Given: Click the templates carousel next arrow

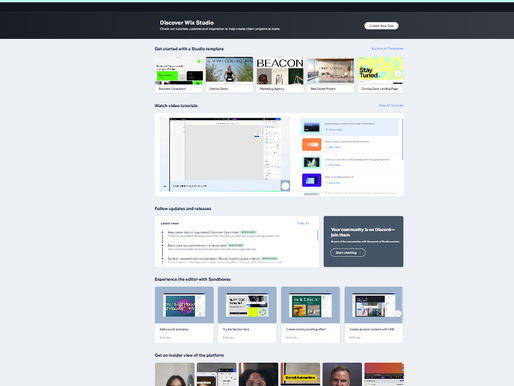Looking at the screenshot, I should point(398,74).
